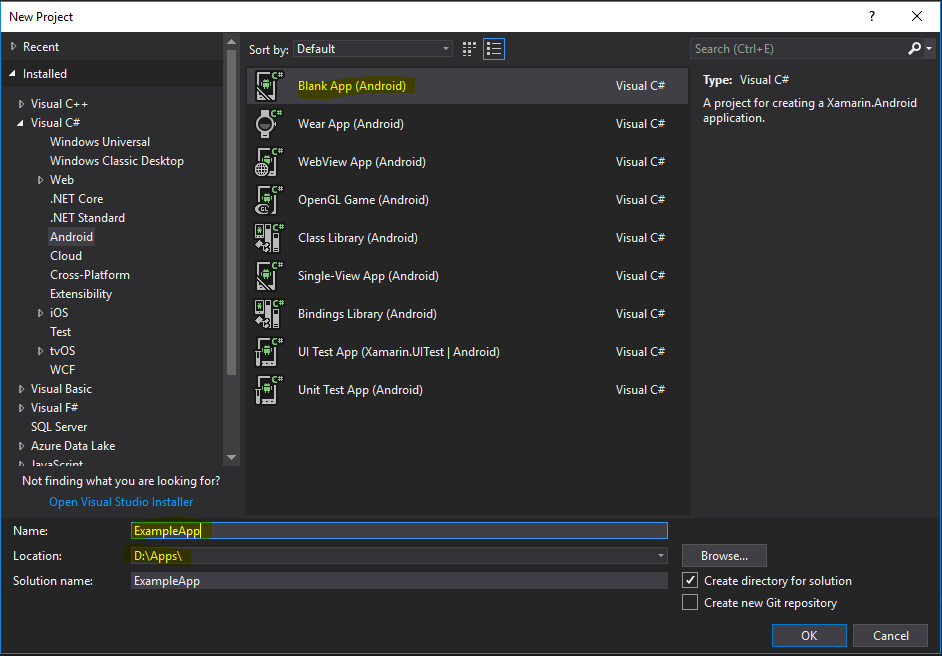This screenshot has width=942, height=656.
Task: Select the Cross-Platform category
Action: (x=90, y=275)
